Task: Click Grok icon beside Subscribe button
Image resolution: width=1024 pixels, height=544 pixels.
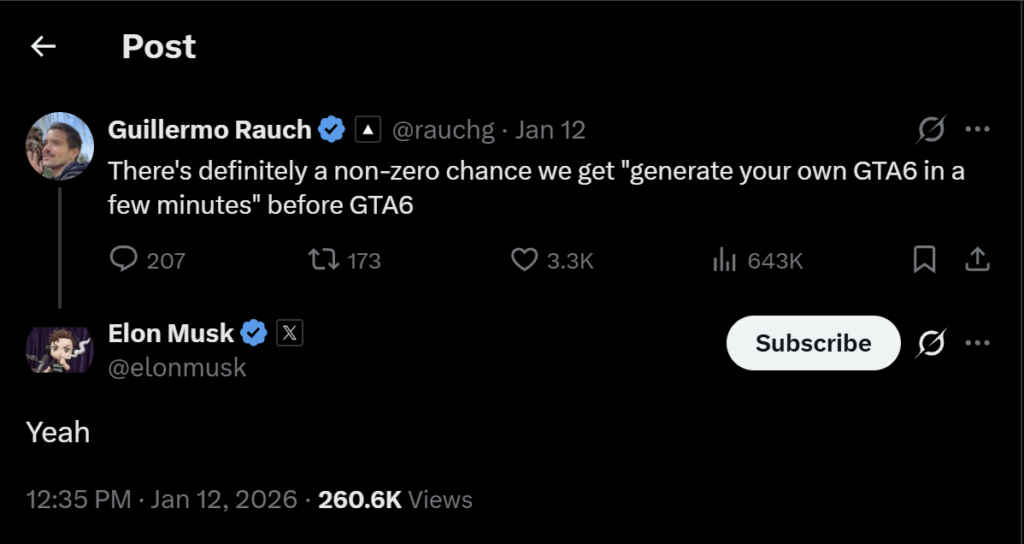Action: coord(931,343)
